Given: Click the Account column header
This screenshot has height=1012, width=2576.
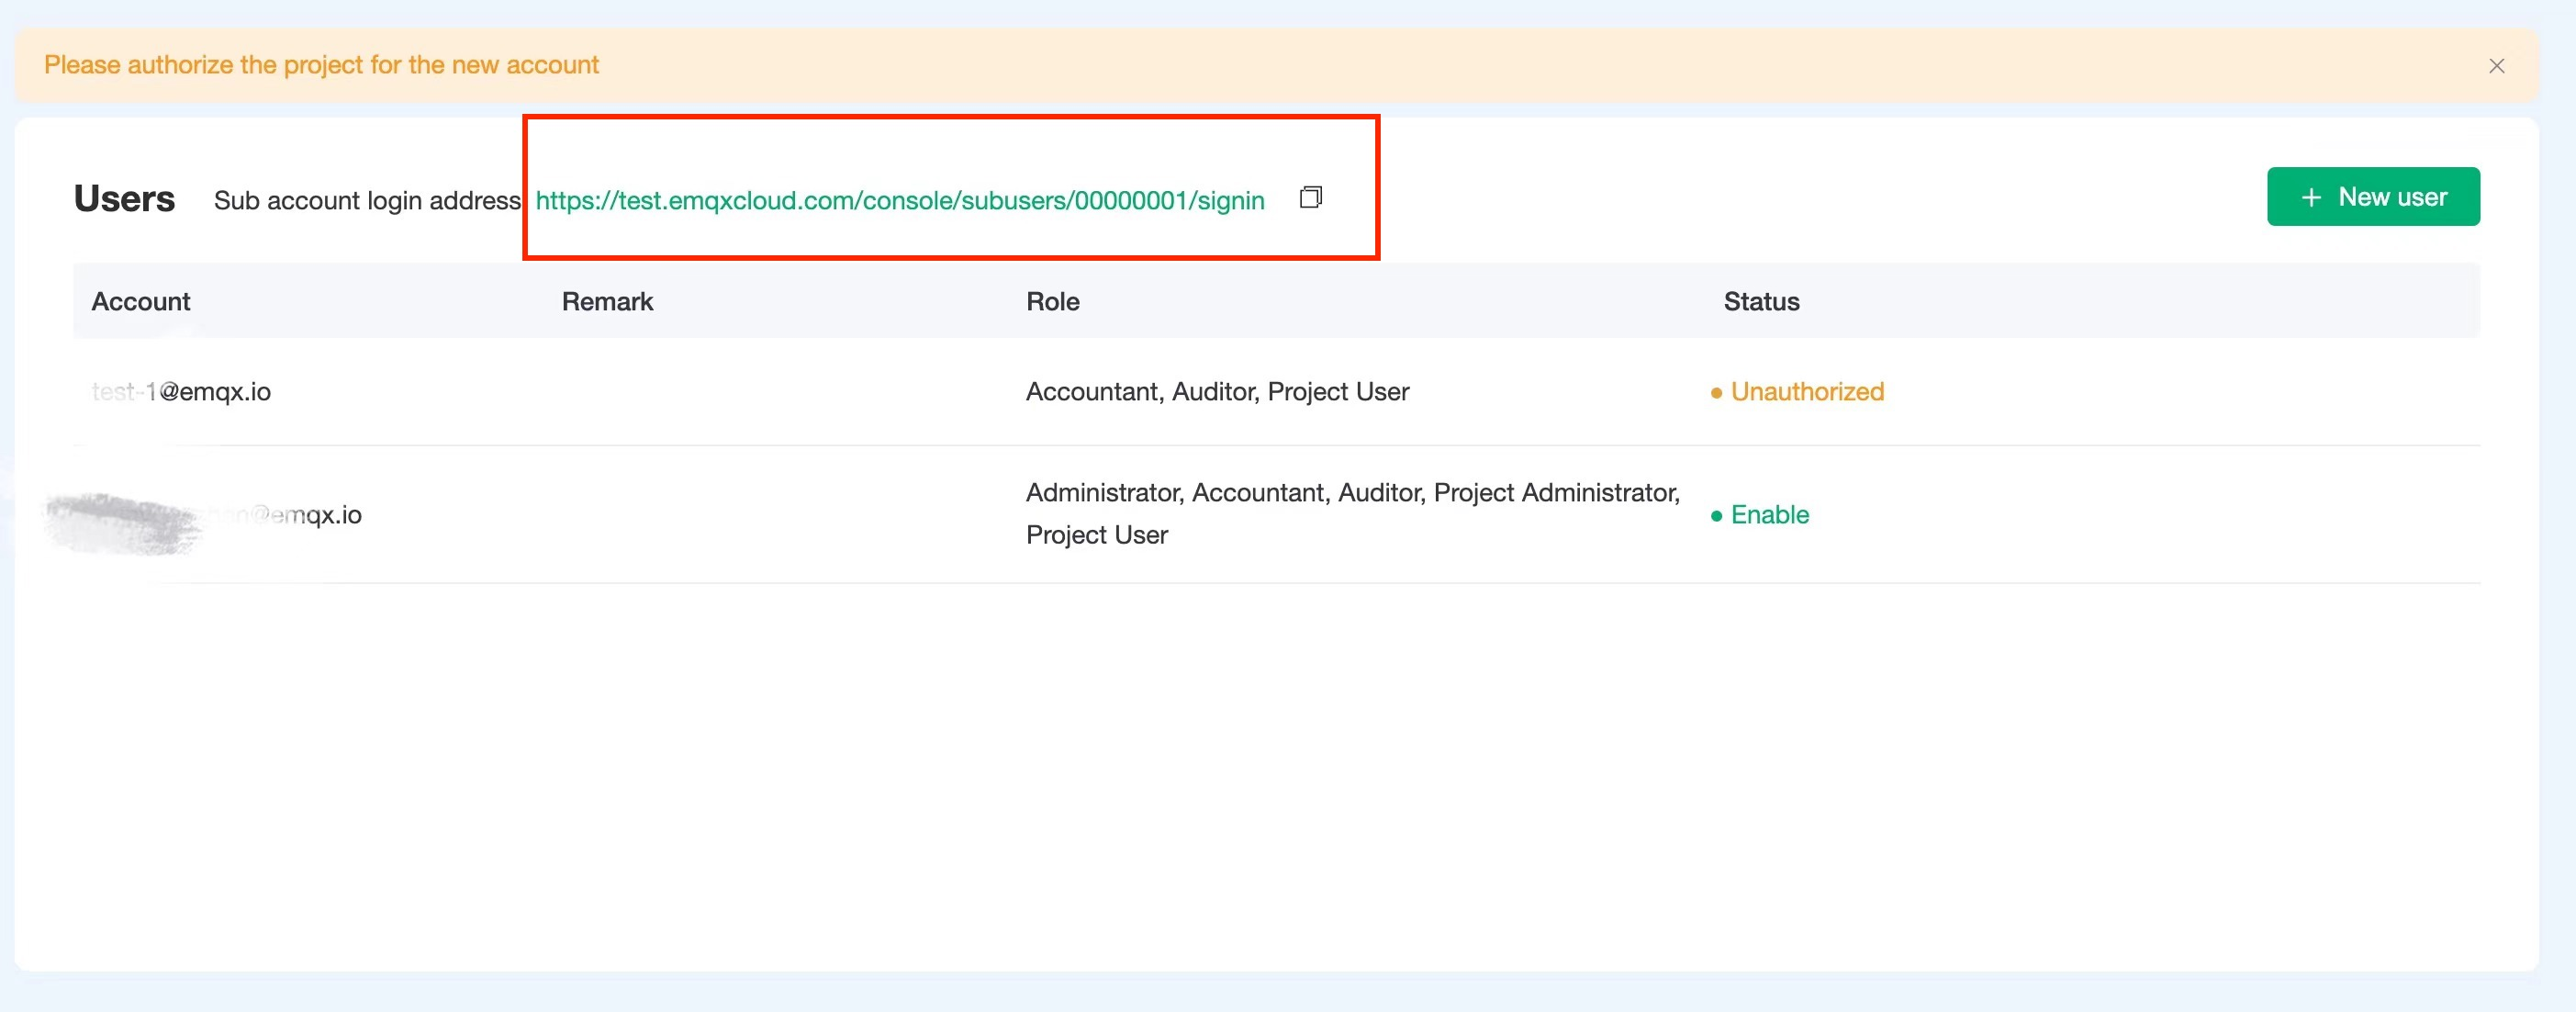Looking at the screenshot, I should click(x=141, y=301).
